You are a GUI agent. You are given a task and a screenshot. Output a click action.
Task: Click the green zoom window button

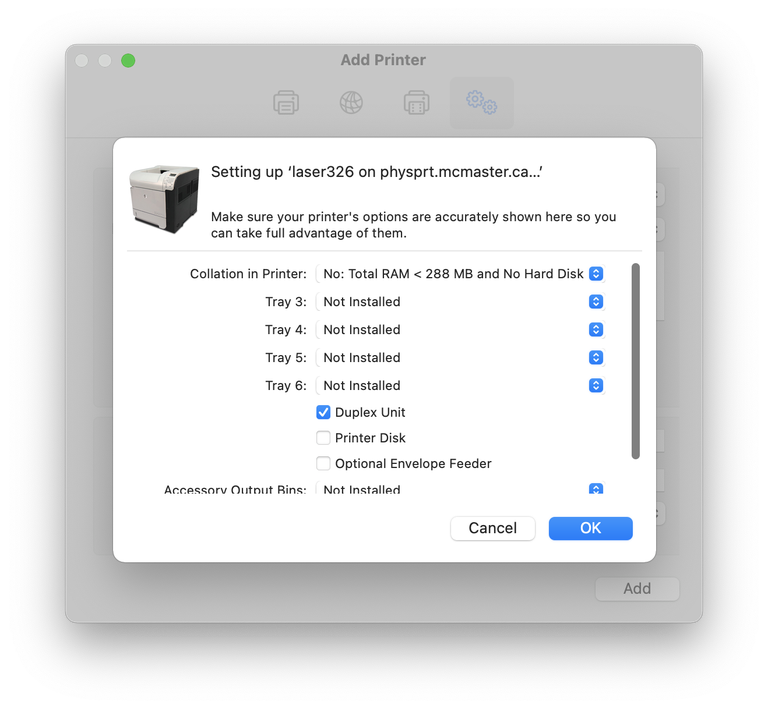tap(128, 60)
